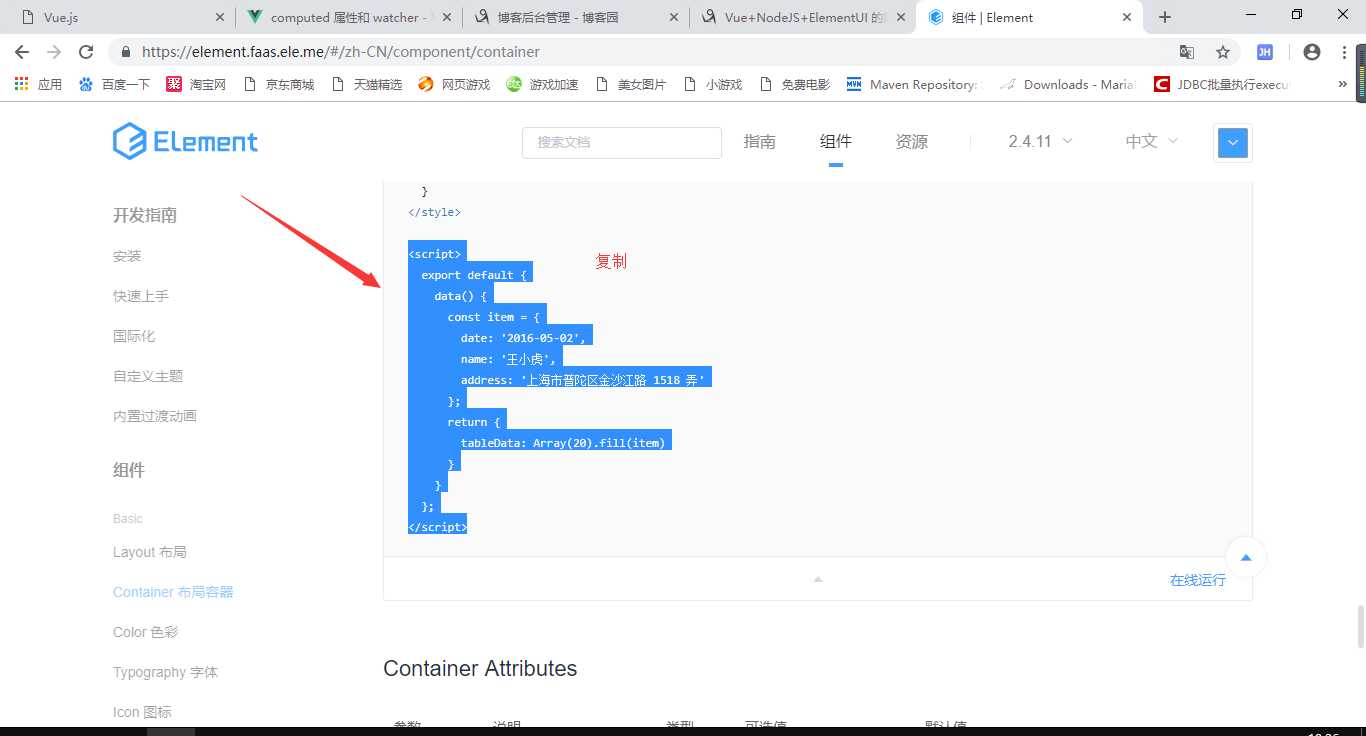Open 自定义主题 in the sidebar
Image resolution: width=1366 pixels, height=736 pixels.
pyautogui.click(x=148, y=376)
